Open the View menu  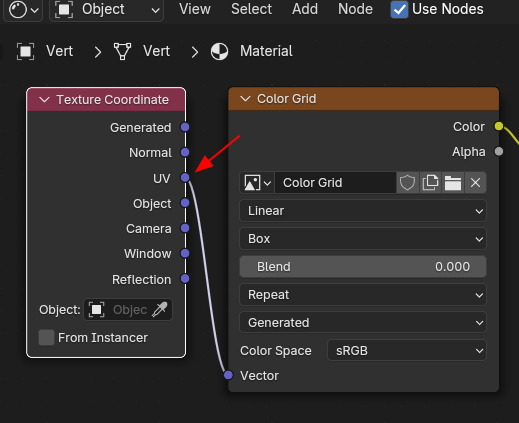pos(195,9)
